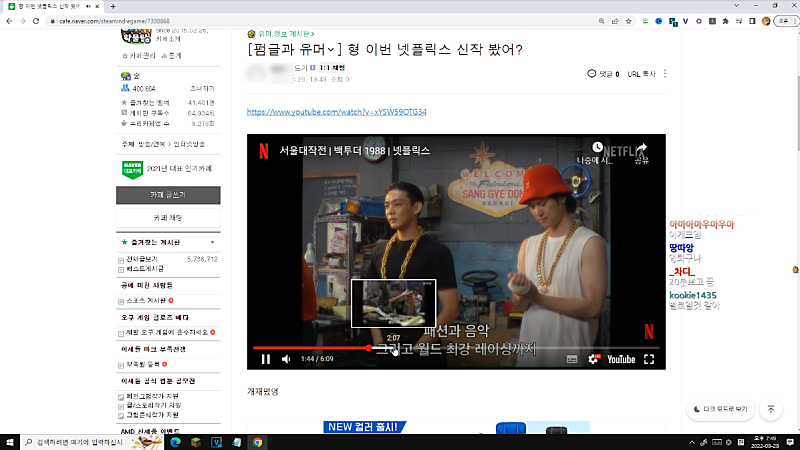Open the Chrome extensions puzzle icon
The width and height of the screenshot is (800, 450).
coord(726,21)
